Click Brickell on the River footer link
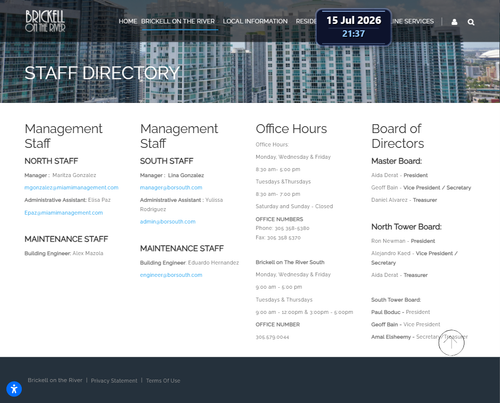This screenshot has width=500, height=403. click(55, 380)
